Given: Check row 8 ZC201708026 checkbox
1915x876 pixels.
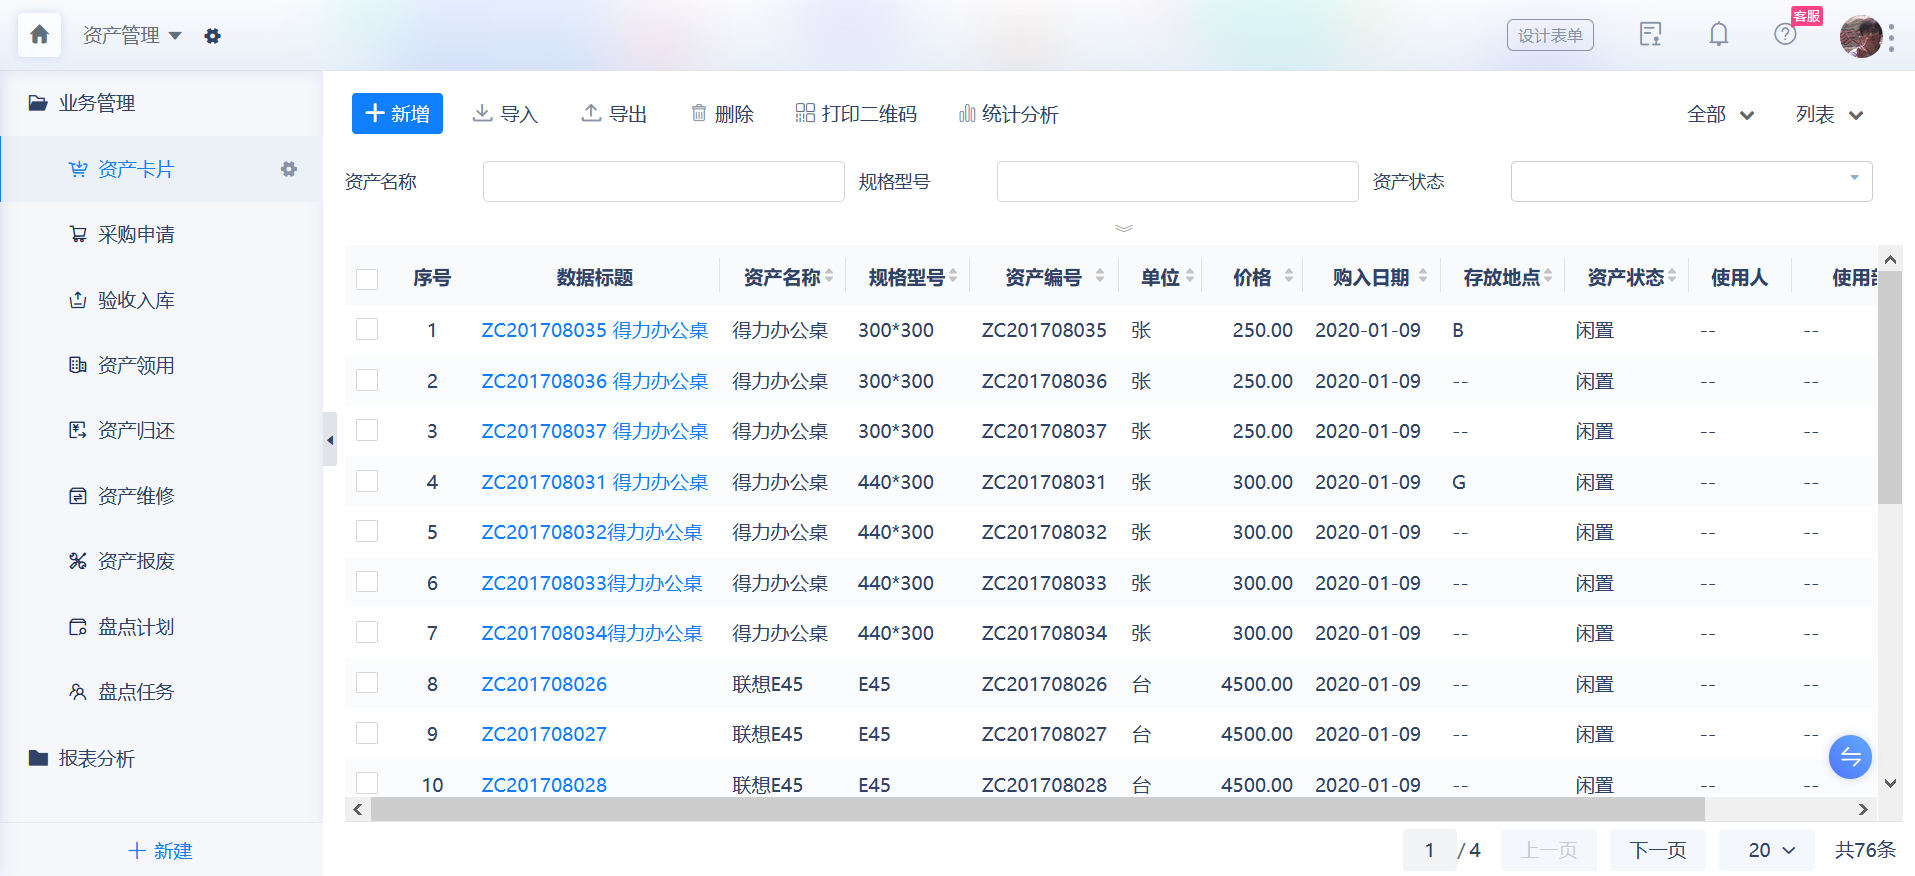Looking at the screenshot, I should [367, 683].
